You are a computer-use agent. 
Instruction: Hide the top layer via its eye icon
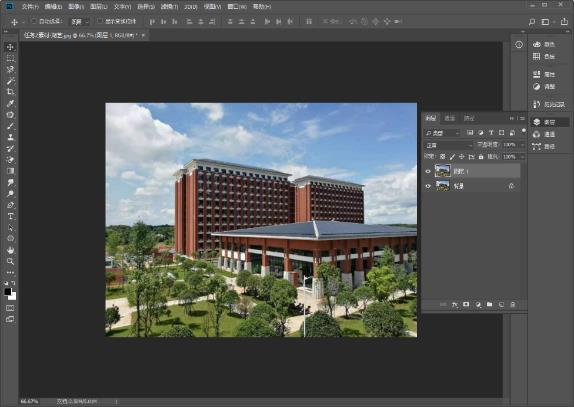pyautogui.click(x=428, y=171)
